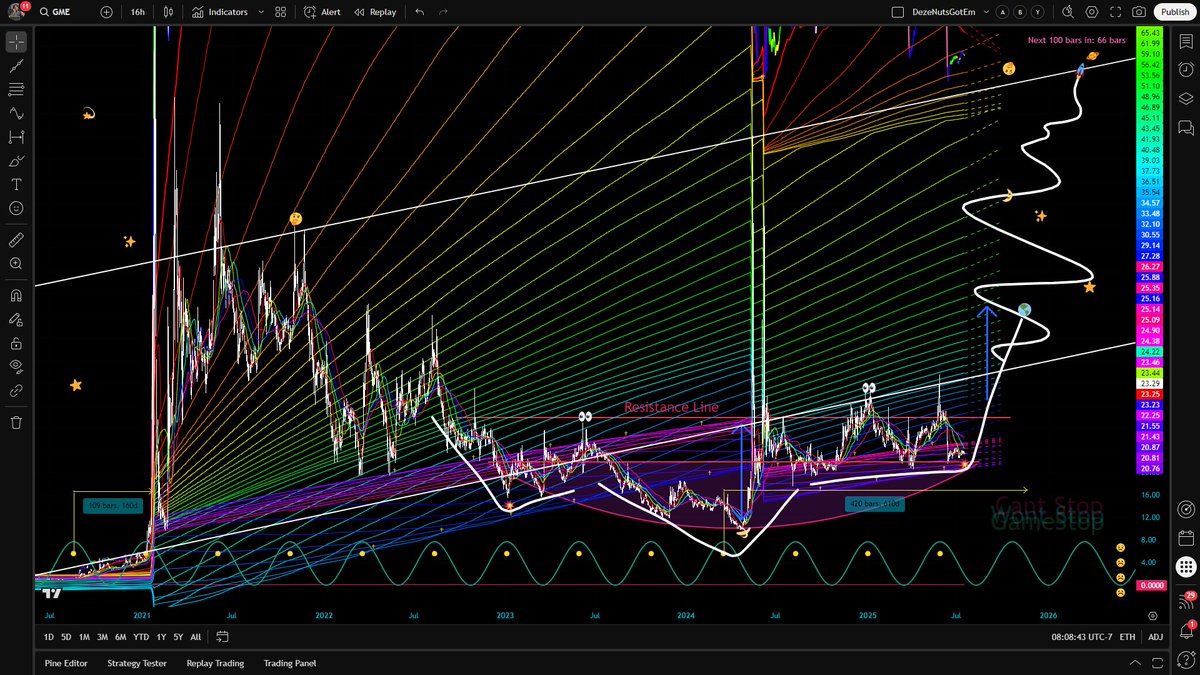The width and height of the screenshot is (1200, 675).
Task: Open the user profile avatar menu
Action: pos(16,12)
